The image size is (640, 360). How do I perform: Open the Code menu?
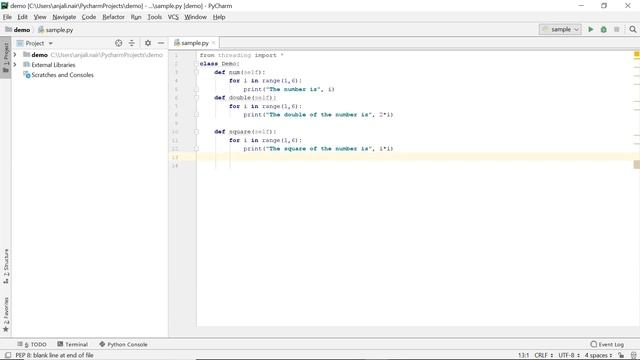pos(89,17)
